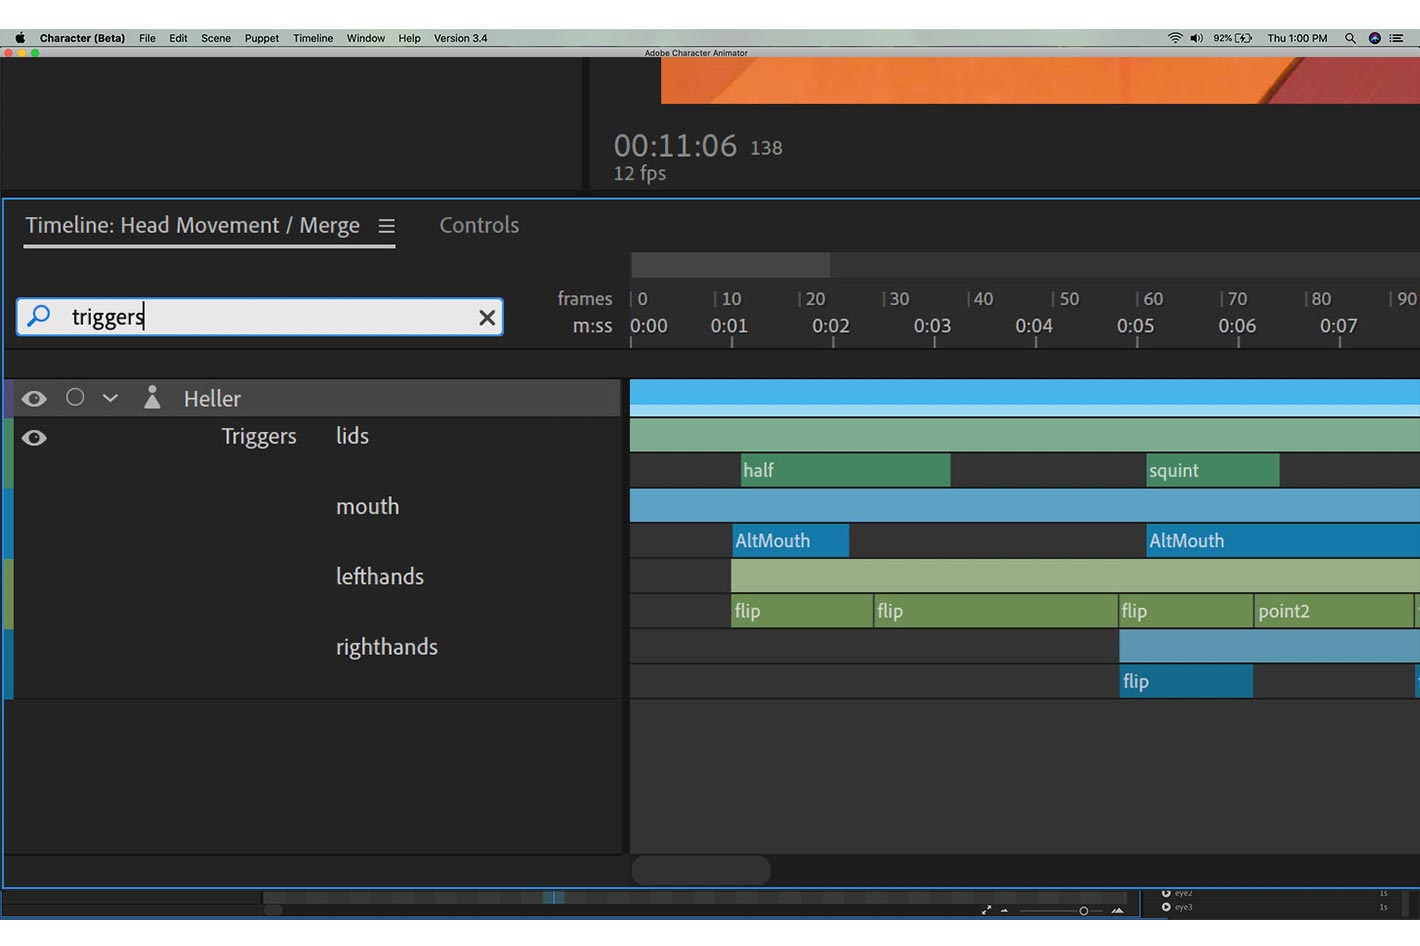Select the point2 trigger bar in lefthands
This screenshot has width=1420, height=946.
coord(1334,611)
